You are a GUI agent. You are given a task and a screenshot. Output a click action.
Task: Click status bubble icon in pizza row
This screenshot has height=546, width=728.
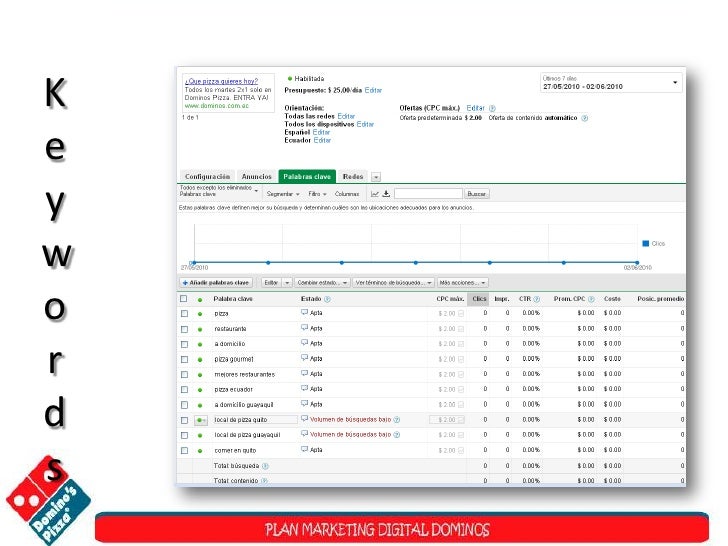[304, 313]
